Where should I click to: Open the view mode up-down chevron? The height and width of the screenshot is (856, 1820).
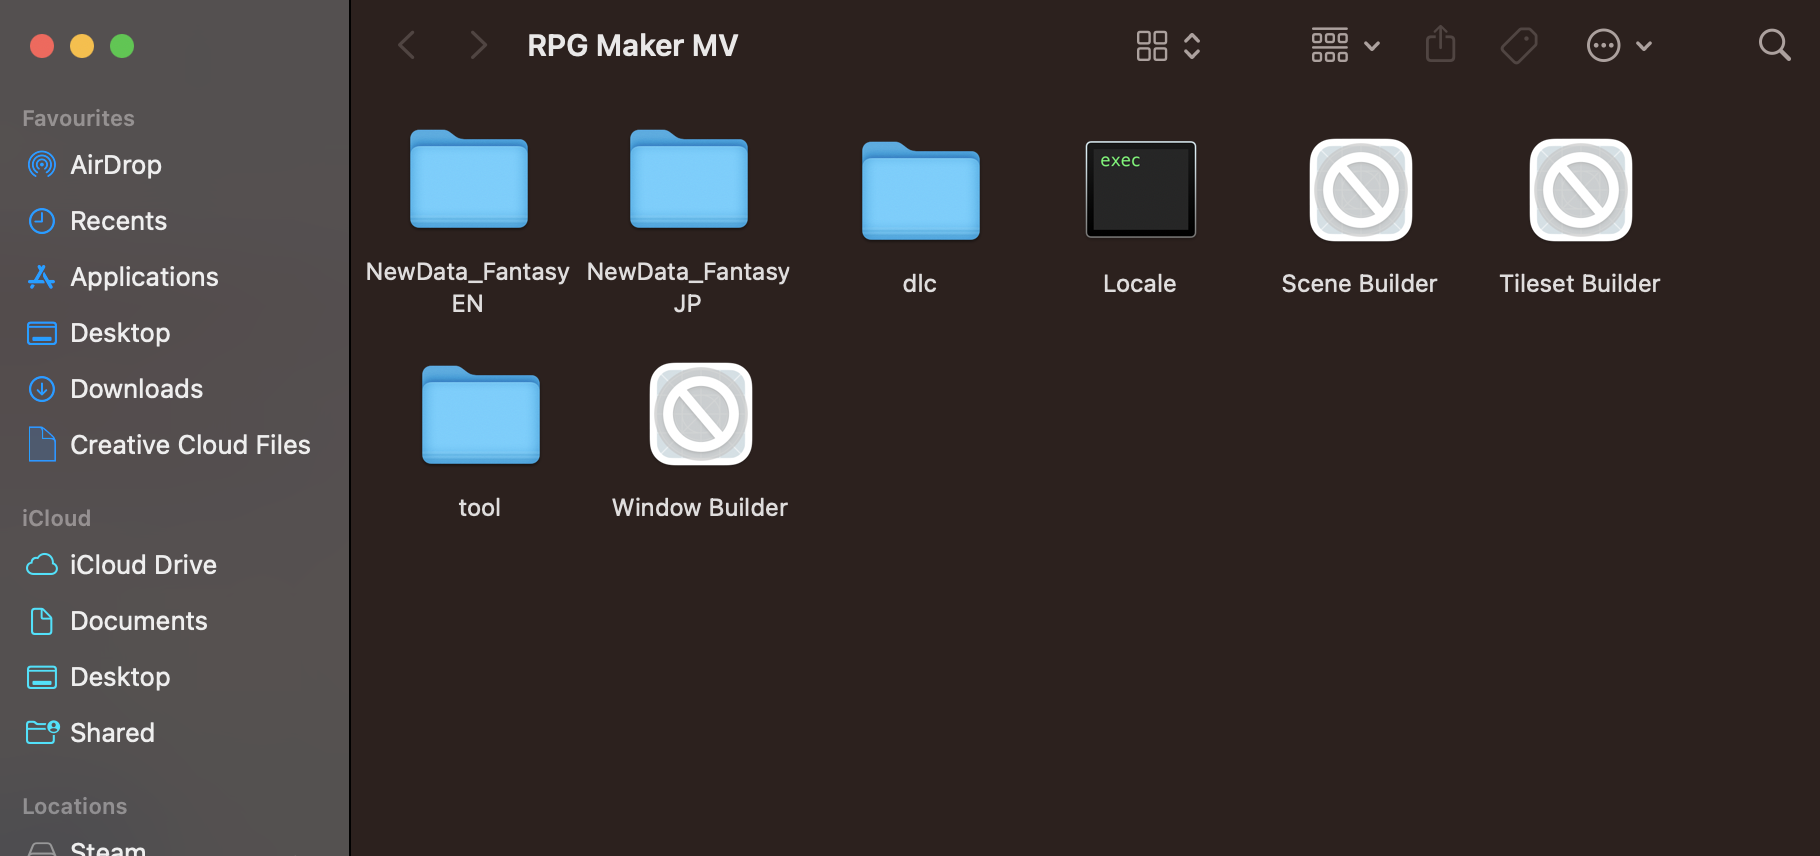[1192, 46]
